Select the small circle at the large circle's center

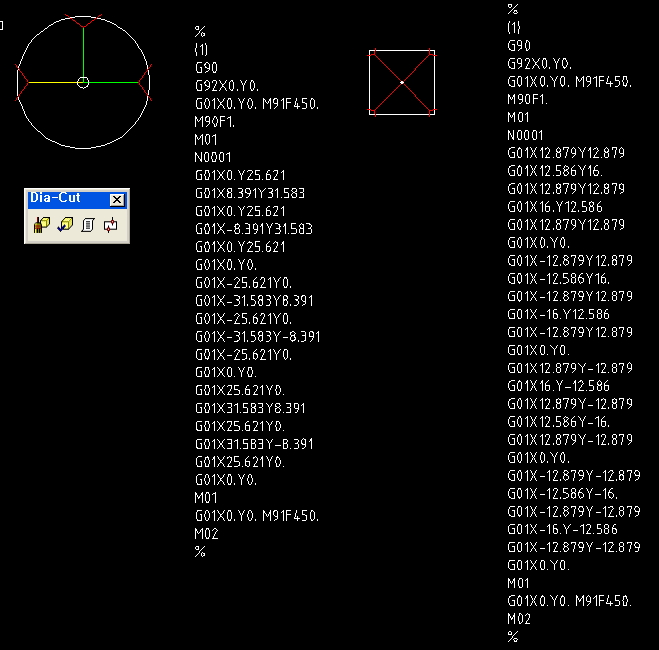tap(83, 83)
